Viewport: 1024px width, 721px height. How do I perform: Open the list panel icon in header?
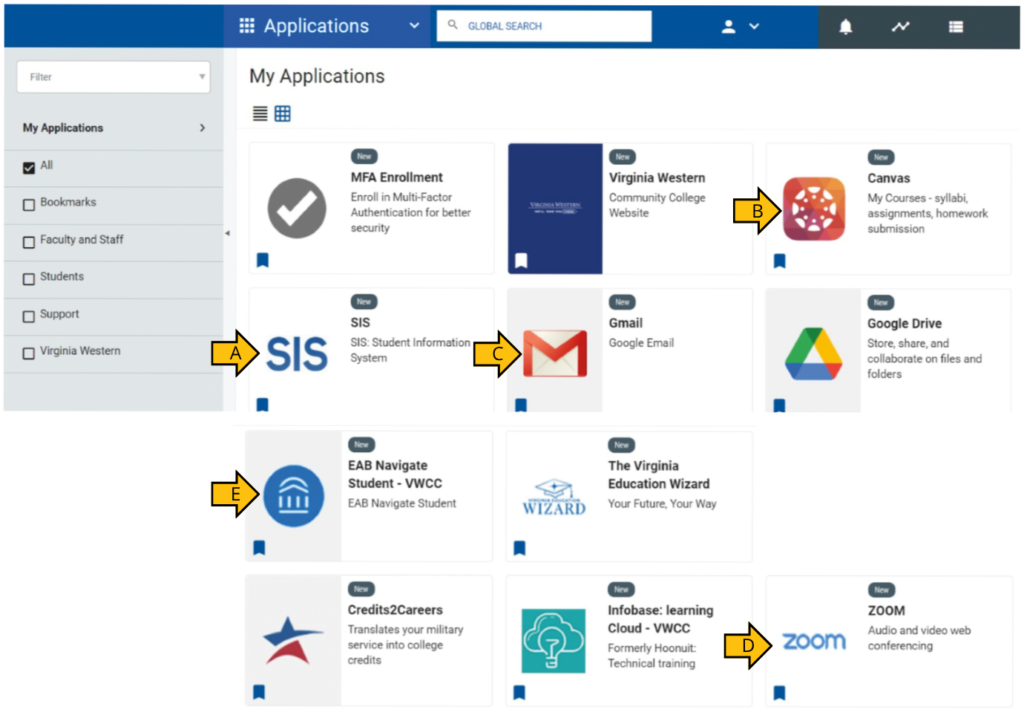point(956,26)
